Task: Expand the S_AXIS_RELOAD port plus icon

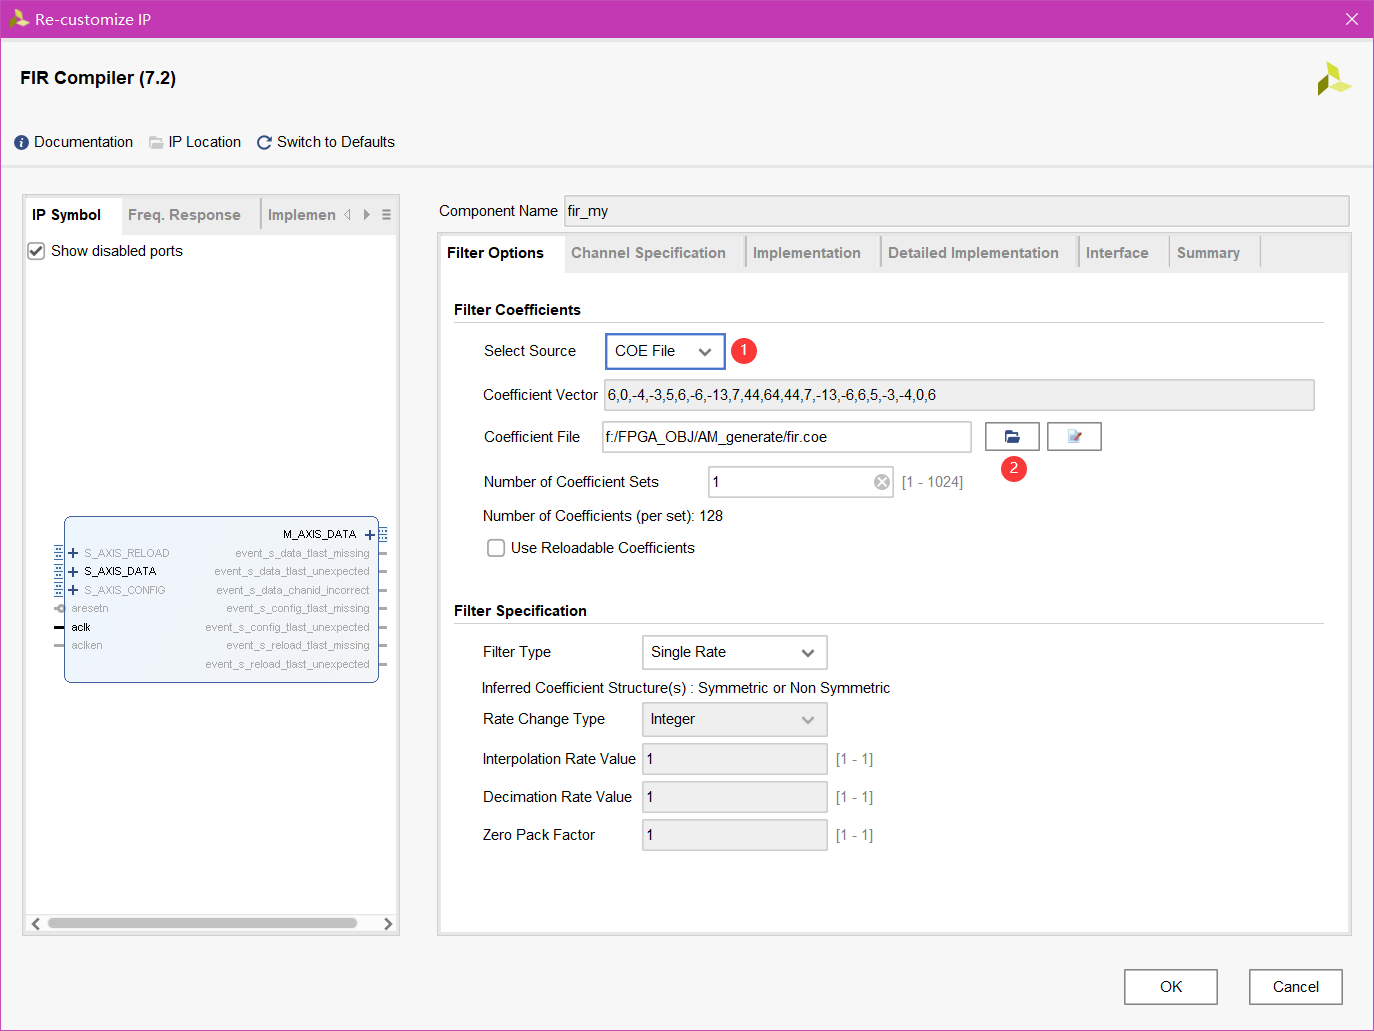Action: (x=73, y=553)
